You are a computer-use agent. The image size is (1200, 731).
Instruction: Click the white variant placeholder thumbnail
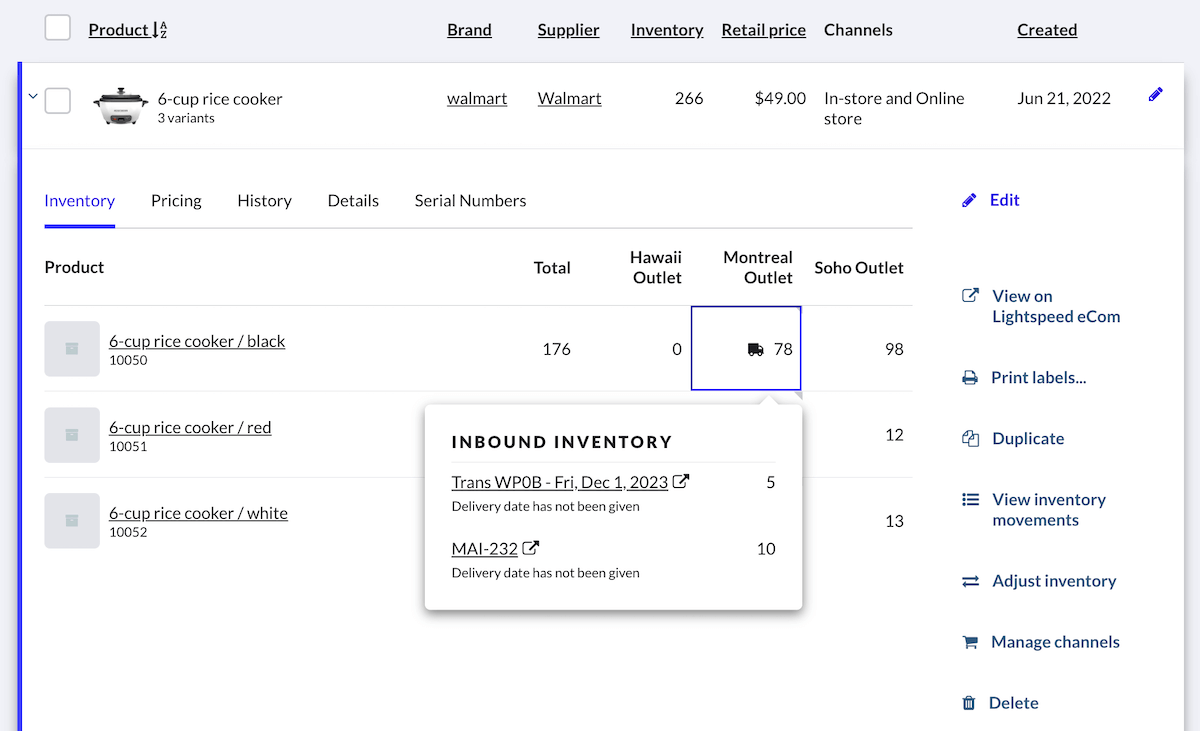point(72,521)
